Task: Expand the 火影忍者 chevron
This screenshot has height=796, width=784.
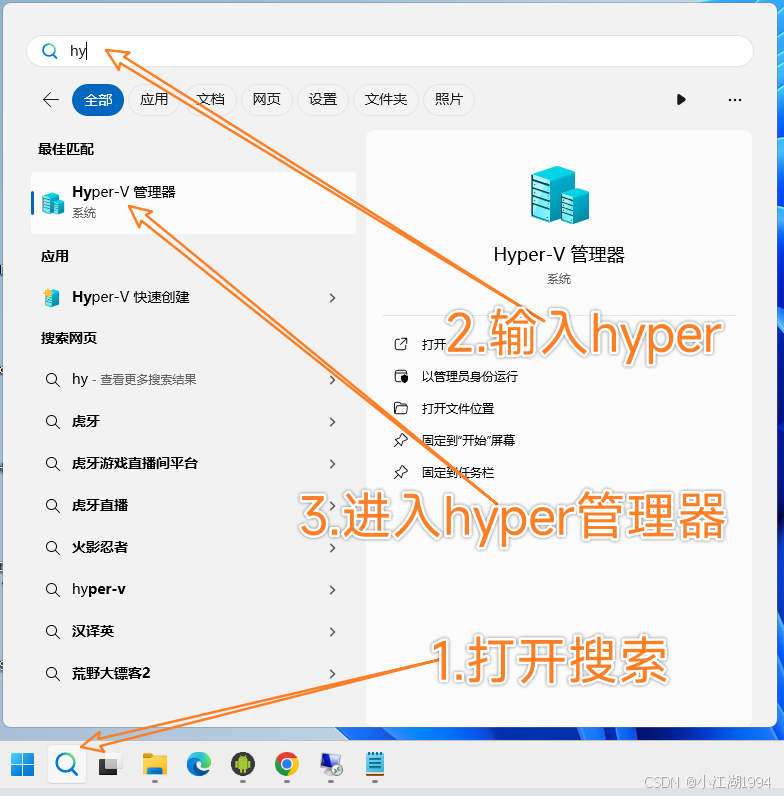Action: (x=333, y=548)
